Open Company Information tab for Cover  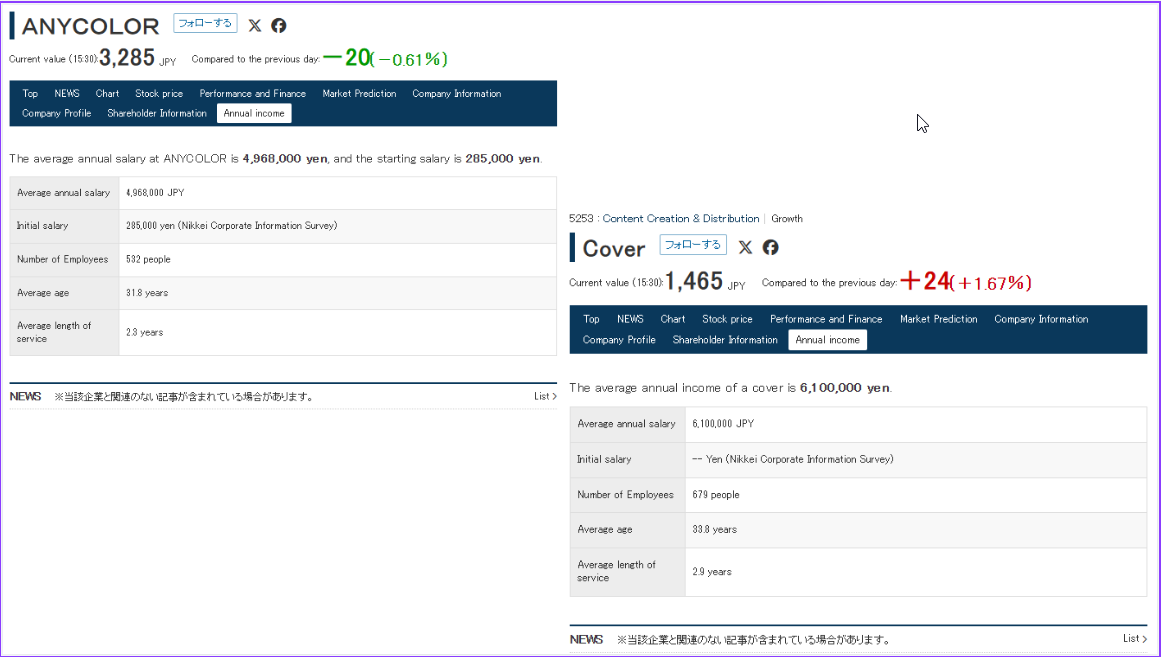click(1041, 319)
